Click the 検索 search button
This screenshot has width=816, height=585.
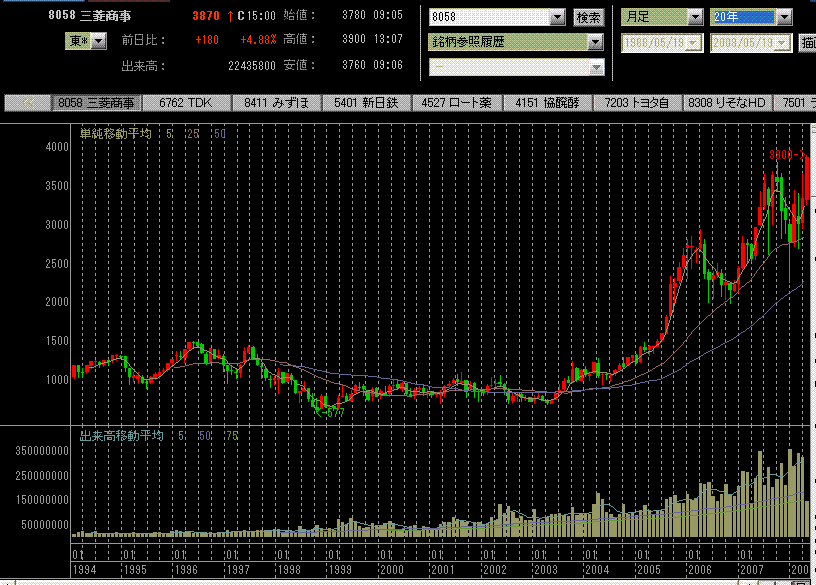(588, 18)
